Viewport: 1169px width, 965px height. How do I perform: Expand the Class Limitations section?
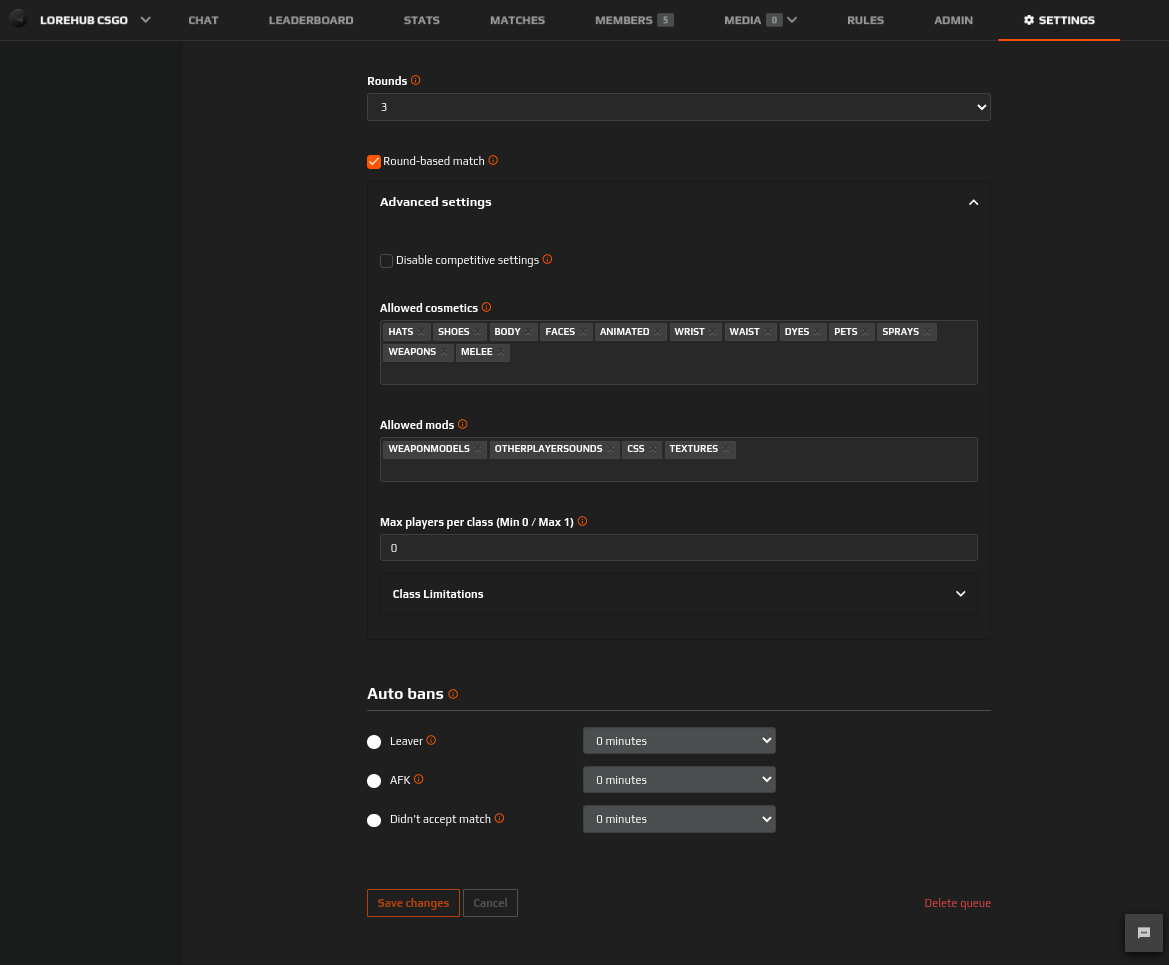pyautogui.click(x=960, y=593)
